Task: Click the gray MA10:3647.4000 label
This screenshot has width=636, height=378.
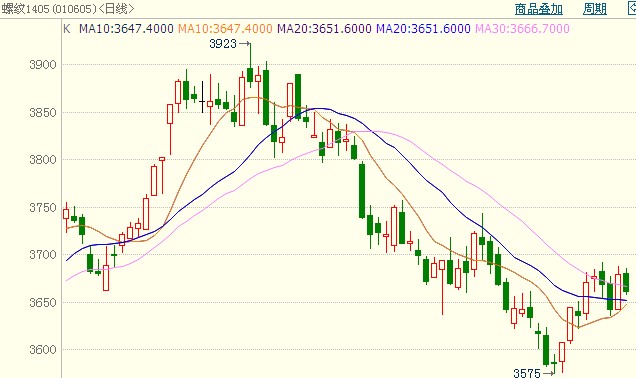Action: coord(126,28)
